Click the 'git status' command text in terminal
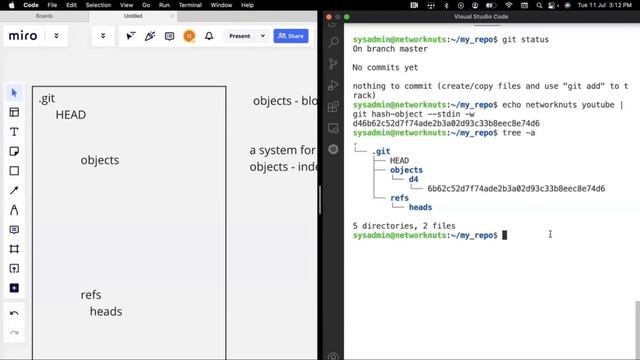The image size is (640, 360). (x=525, y=40)
